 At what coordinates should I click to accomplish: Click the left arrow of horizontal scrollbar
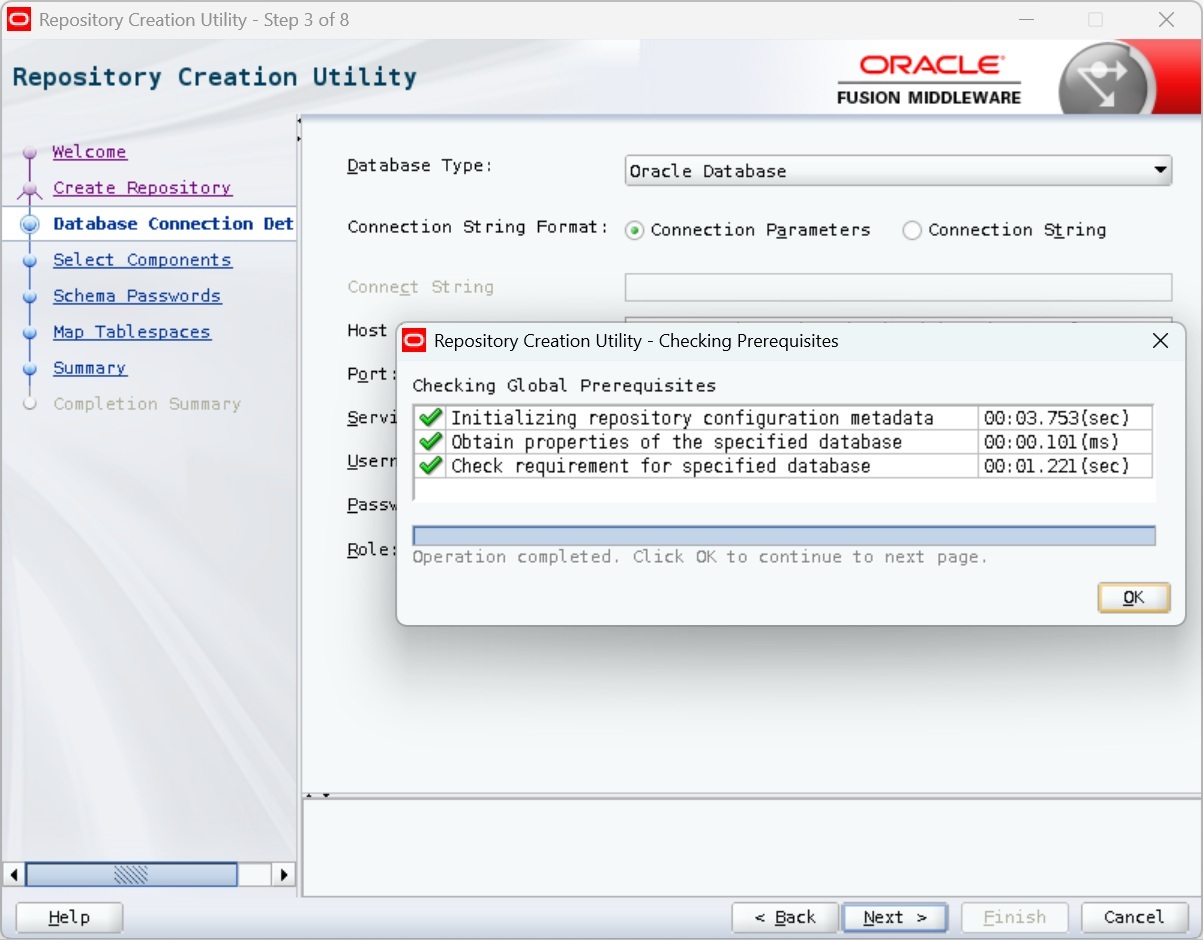[14, 874]
